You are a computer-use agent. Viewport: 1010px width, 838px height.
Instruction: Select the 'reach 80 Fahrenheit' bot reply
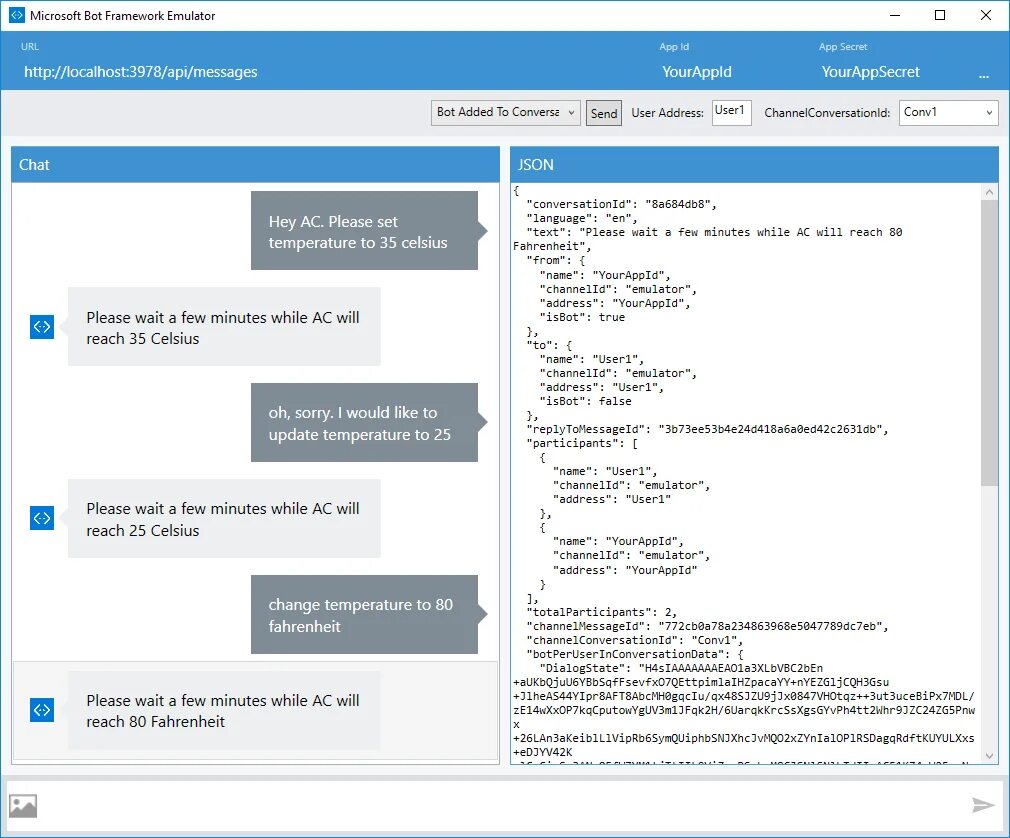(224, 710)
